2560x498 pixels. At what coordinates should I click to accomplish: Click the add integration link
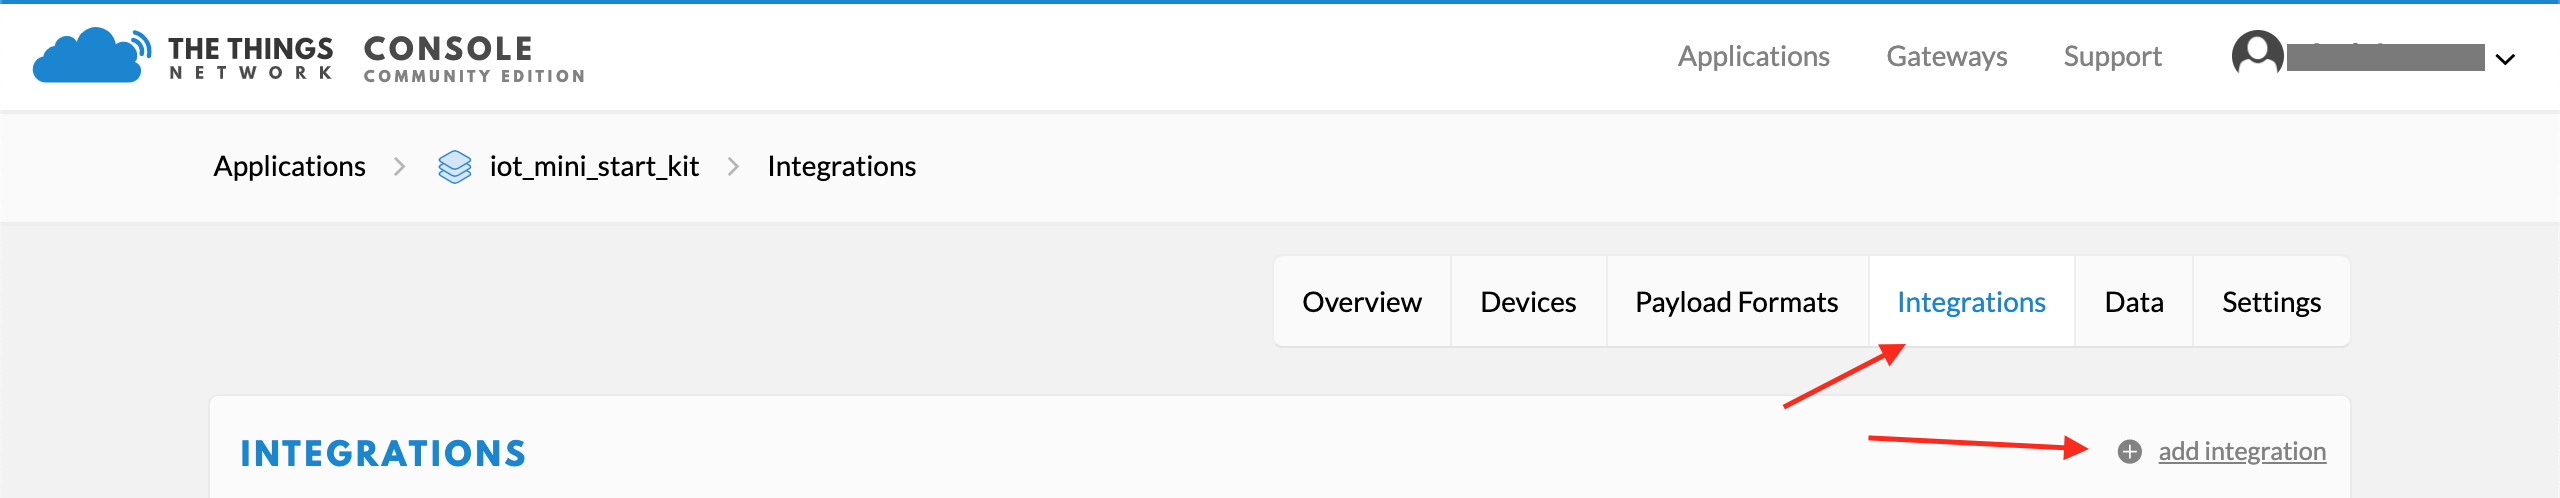coord(2242,452)
